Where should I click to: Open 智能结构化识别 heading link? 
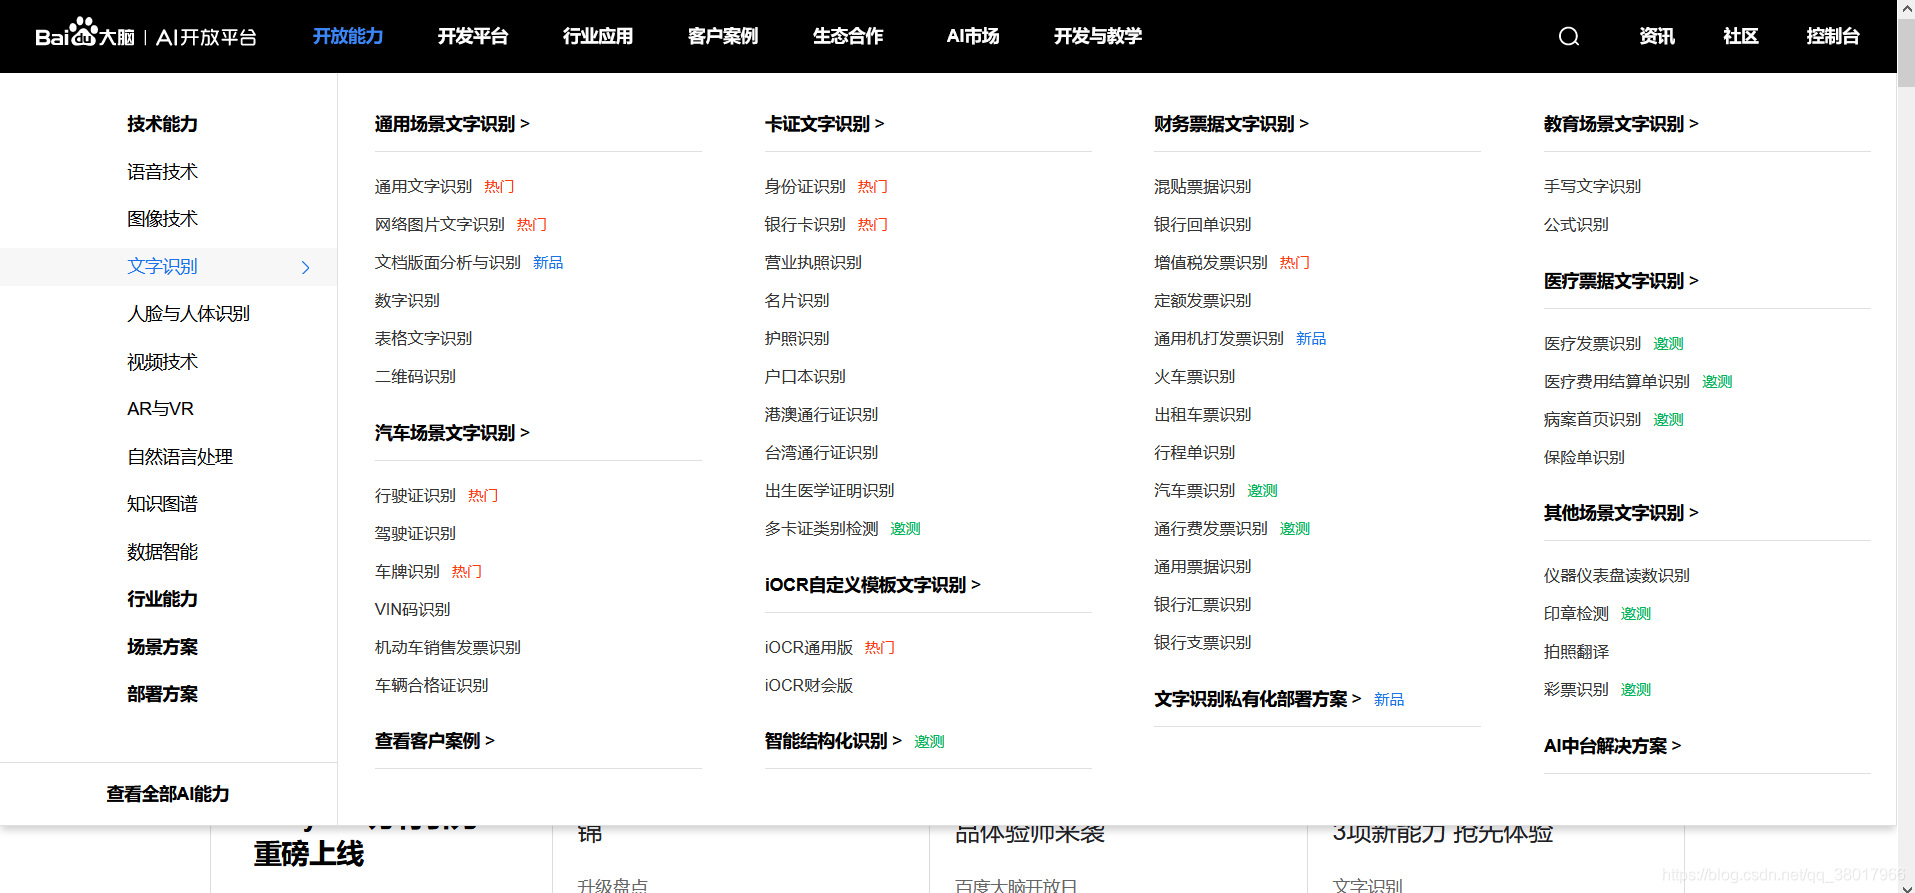click(833, 741)
